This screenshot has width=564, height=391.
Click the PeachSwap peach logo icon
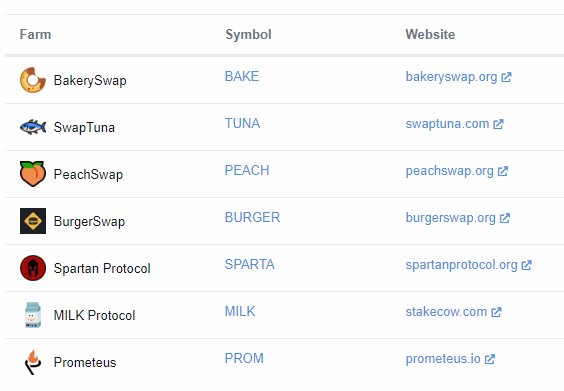[33, 174]
